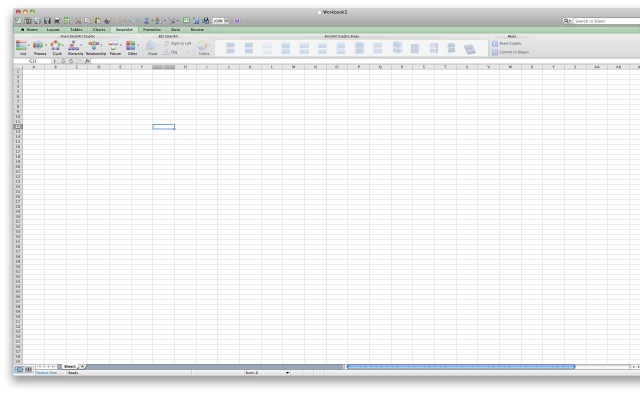Select row 12 header
The width and height of the screenshot is (640, 394).
[x=18, y=127]
